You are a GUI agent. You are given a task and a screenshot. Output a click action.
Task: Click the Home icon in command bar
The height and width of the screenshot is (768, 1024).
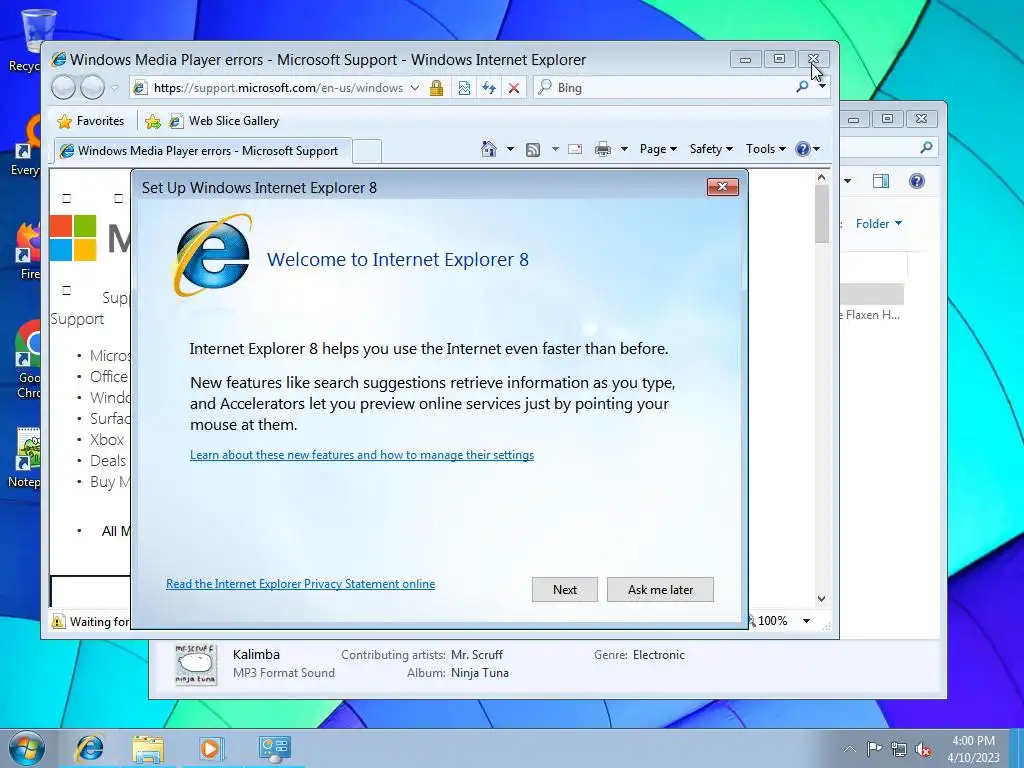488,149
